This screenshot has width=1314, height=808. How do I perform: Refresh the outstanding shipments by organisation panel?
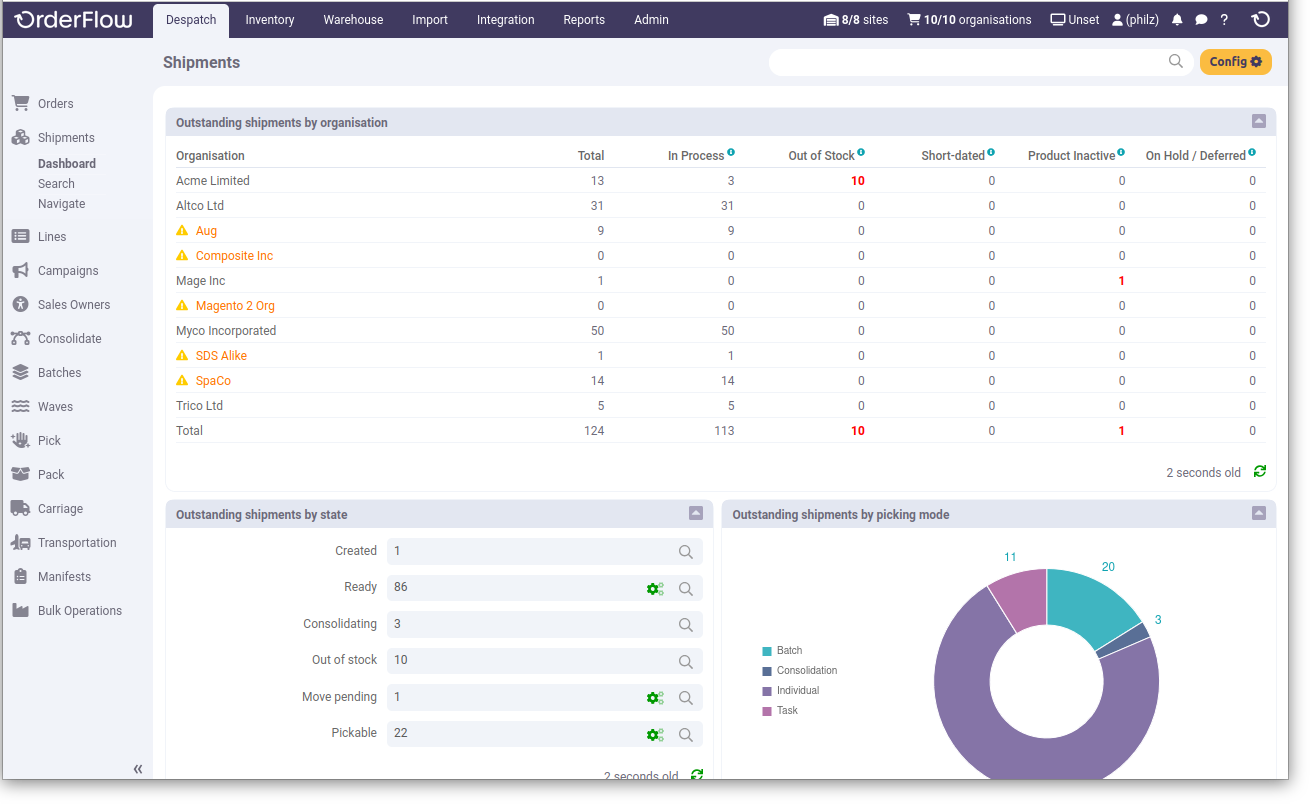pos(1260,472)
